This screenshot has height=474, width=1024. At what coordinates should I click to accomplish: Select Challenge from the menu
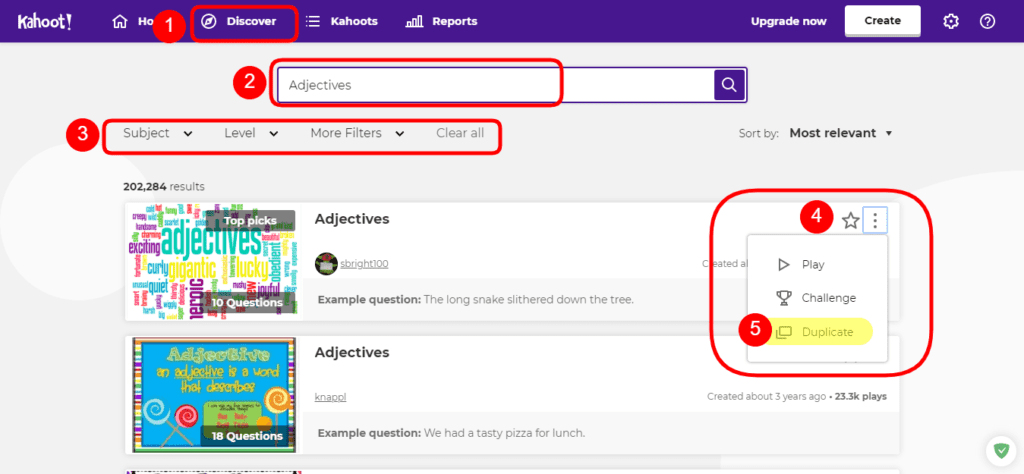817,298
